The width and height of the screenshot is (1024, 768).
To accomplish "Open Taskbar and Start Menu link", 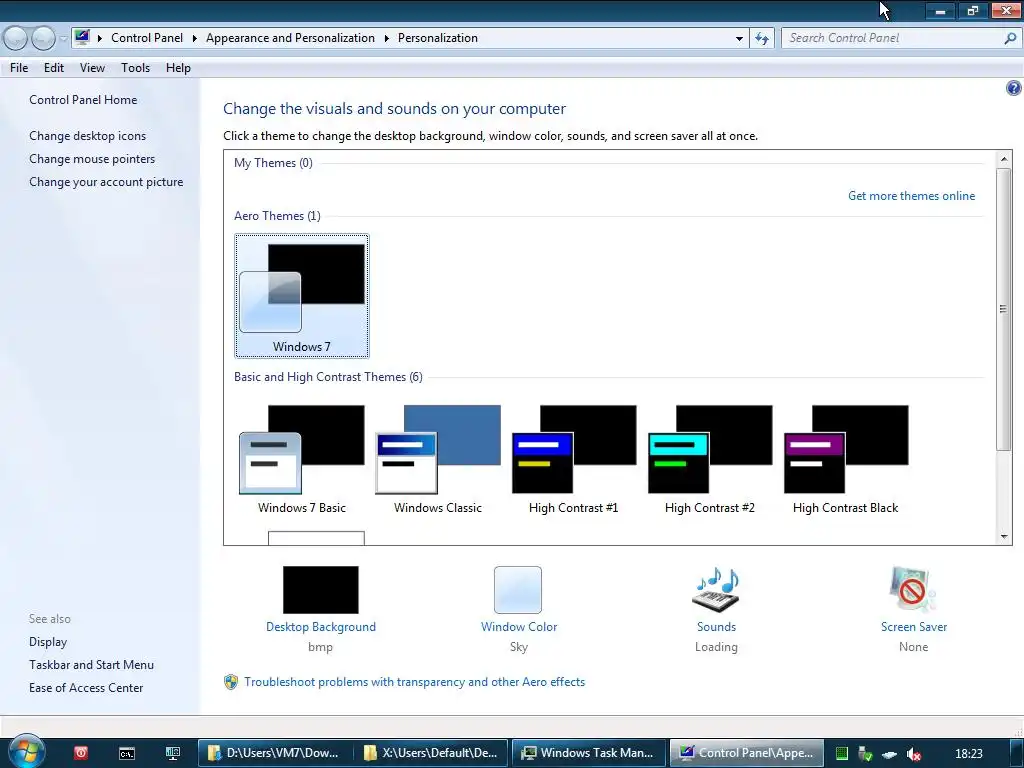I will coord(91,665).
